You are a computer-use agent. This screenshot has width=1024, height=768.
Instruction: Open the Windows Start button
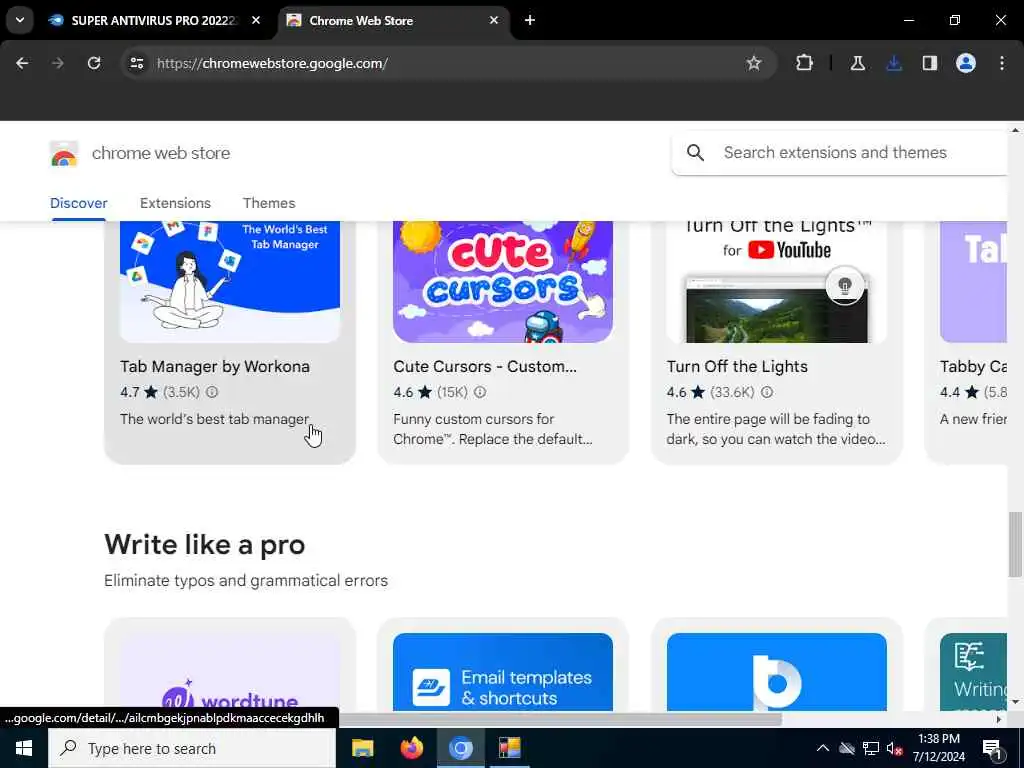coord(24,748)
